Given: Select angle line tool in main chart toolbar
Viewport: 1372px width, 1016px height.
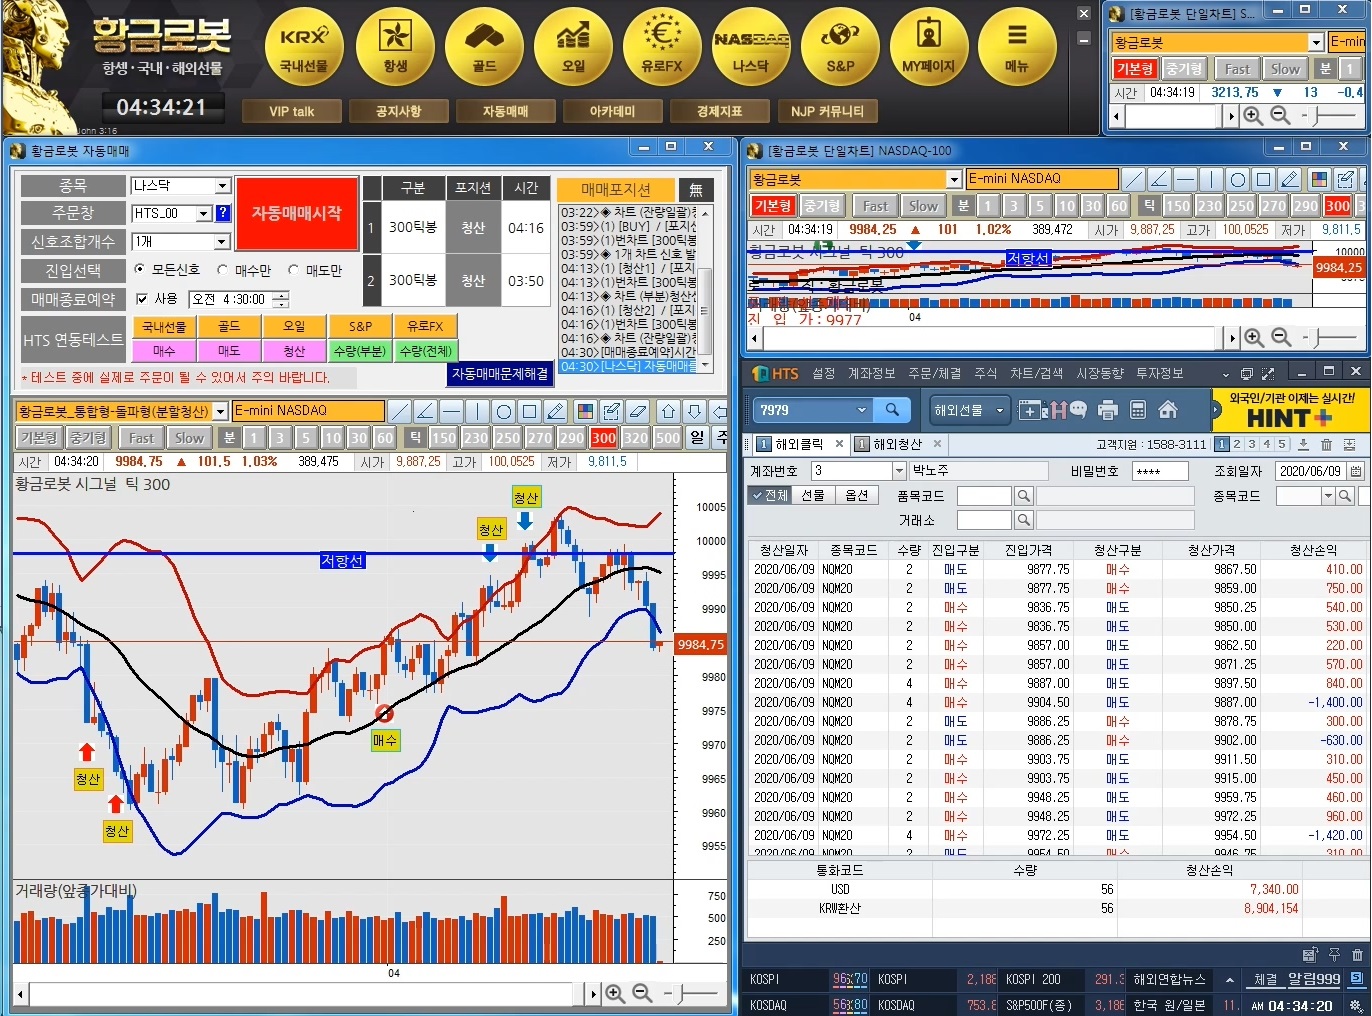Looking at the screenshot, I should coord(425,411).
